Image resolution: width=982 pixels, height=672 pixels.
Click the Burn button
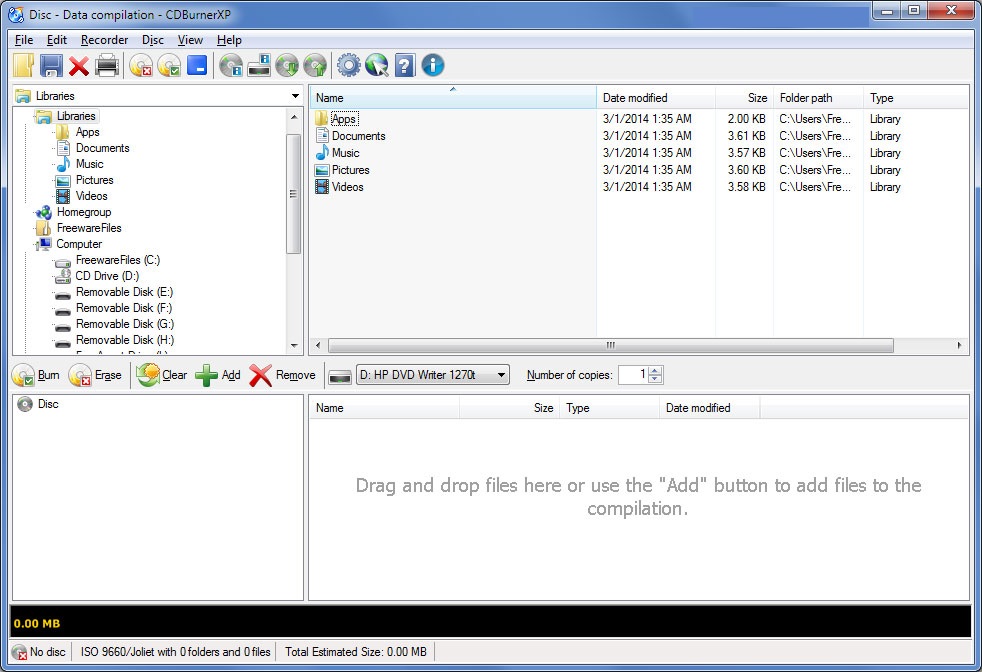pos(36,375)
